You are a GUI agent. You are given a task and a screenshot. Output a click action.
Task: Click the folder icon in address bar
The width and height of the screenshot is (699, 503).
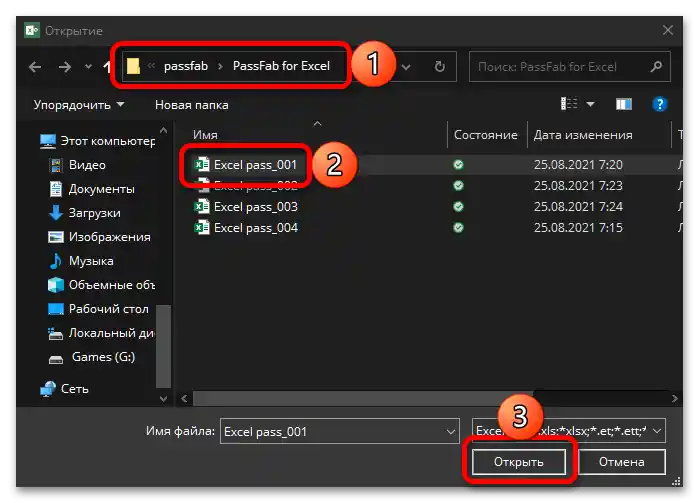(x=133, y=66)
